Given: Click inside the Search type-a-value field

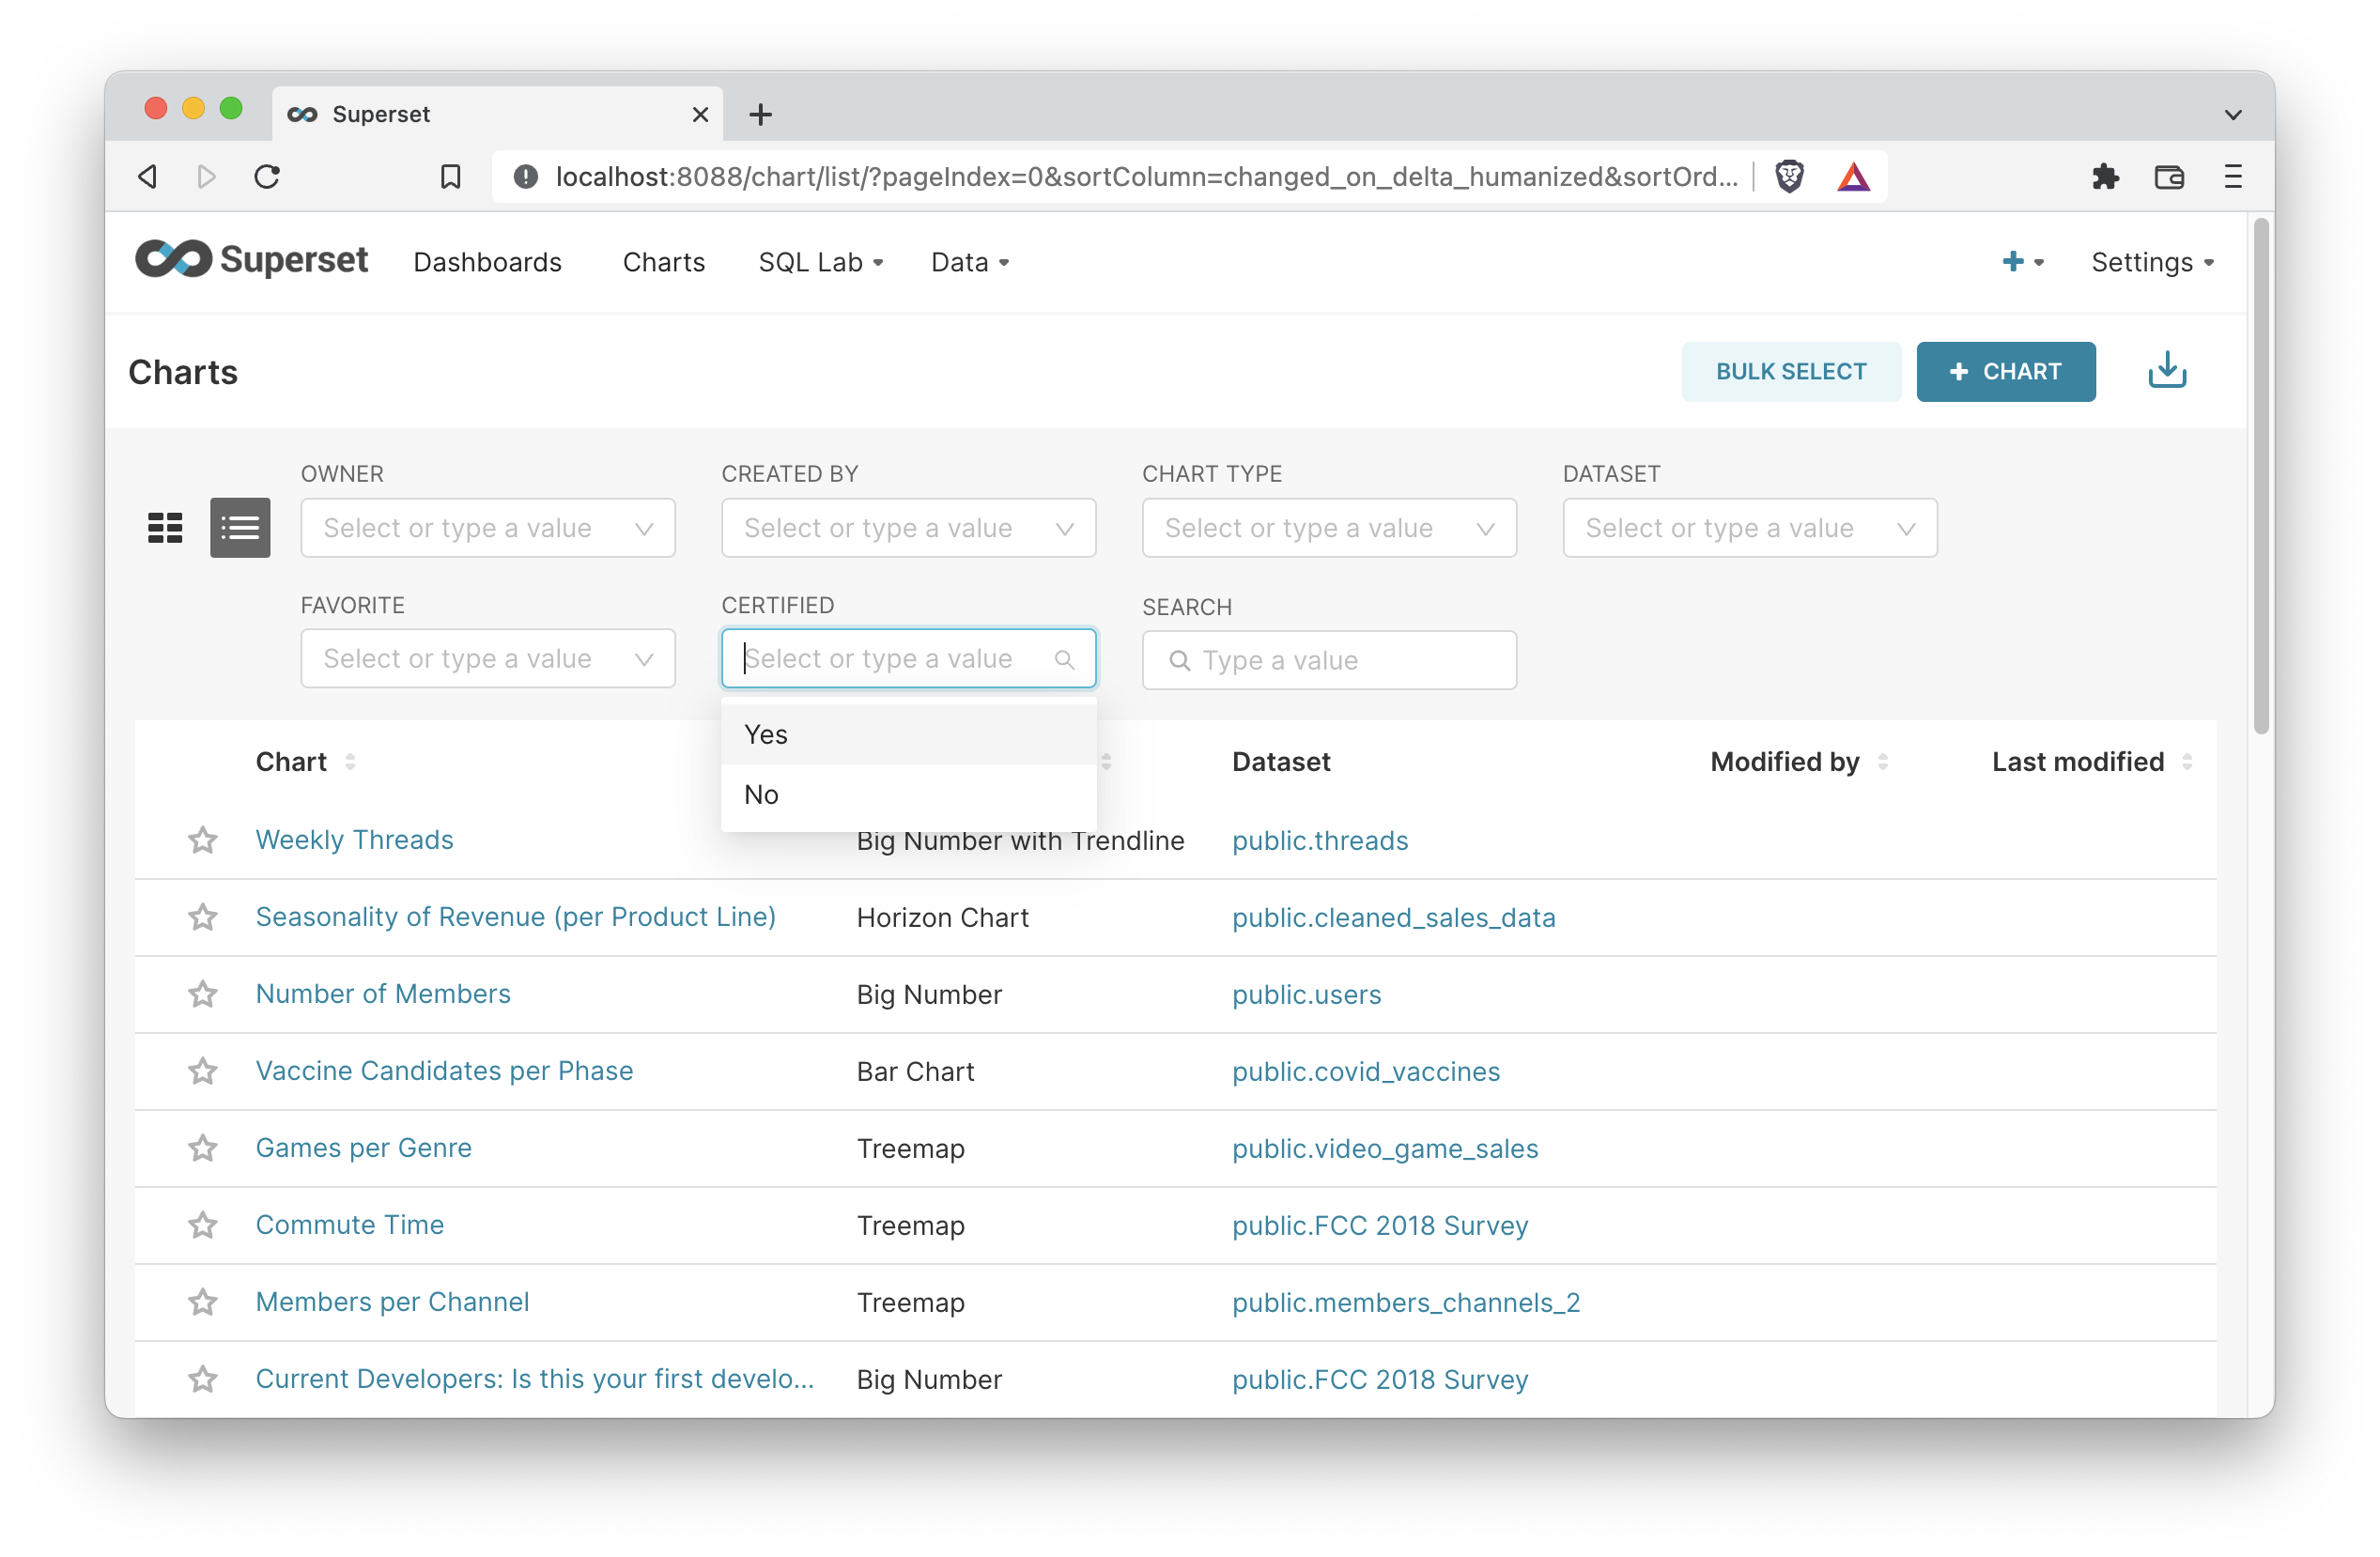Looking at the screenshot, I should pos(1329,659).
